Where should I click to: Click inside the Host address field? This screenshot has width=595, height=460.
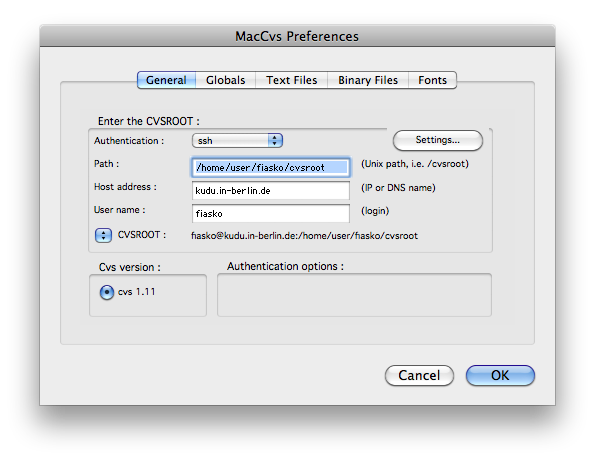point(271,191)
